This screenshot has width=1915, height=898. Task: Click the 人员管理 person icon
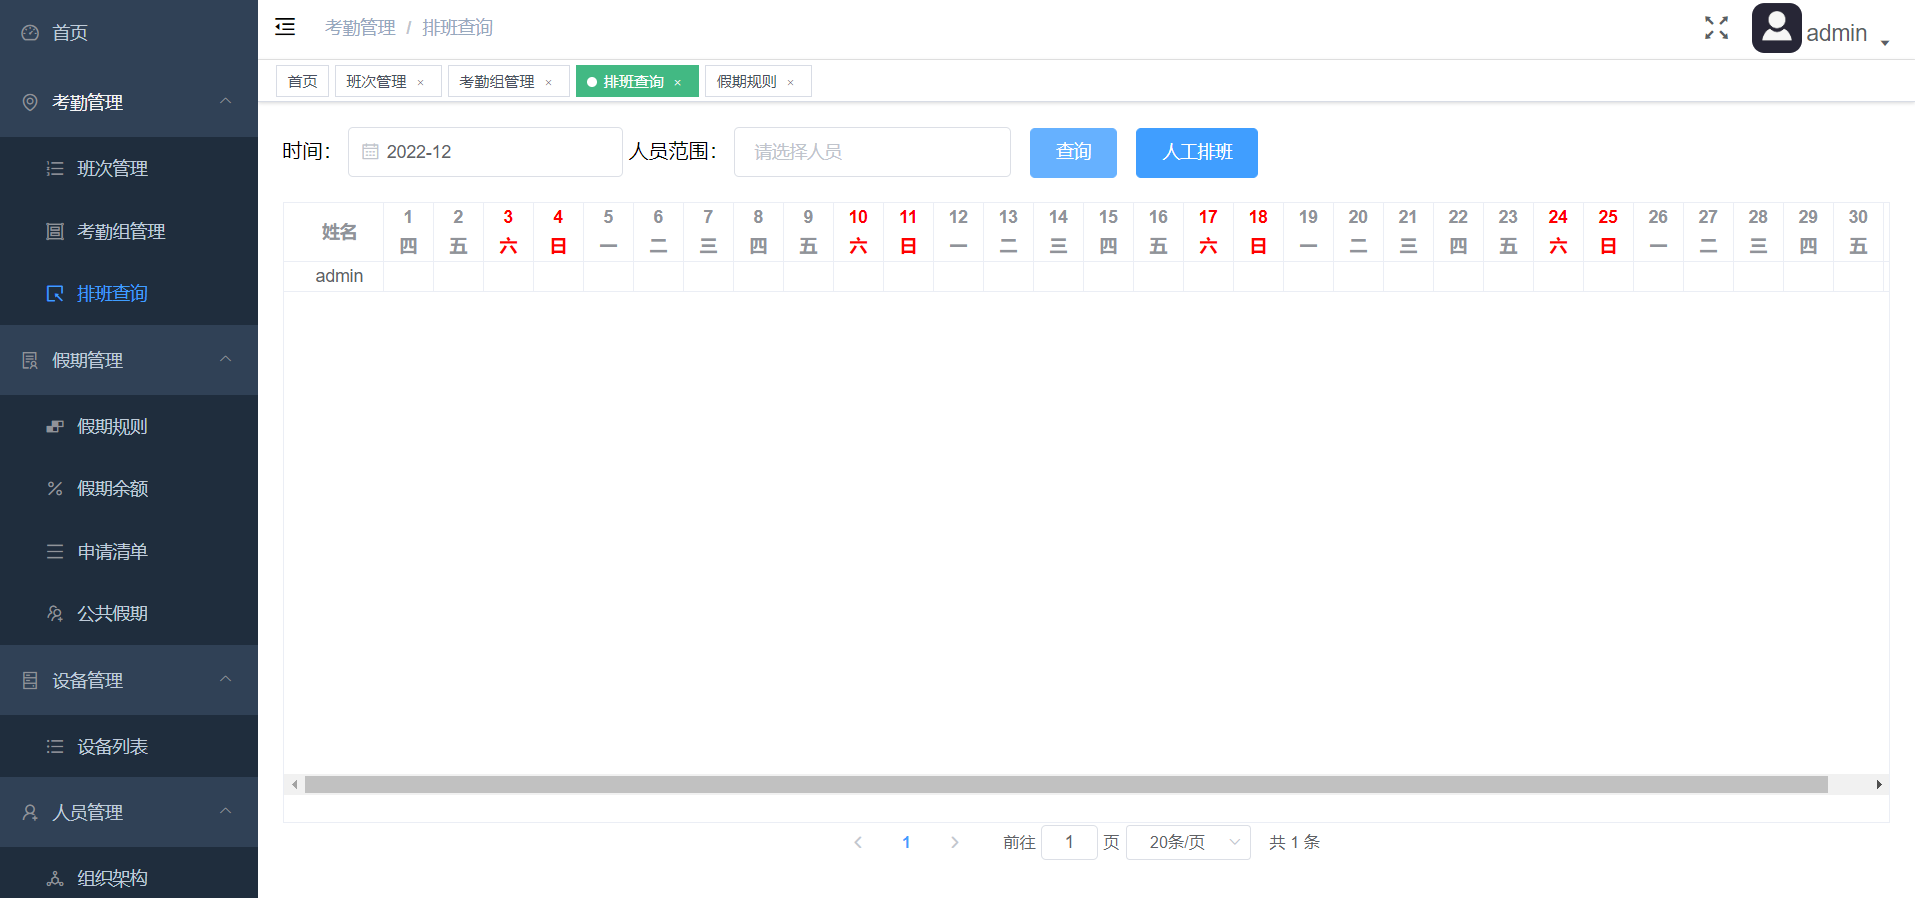click(x=30, y=812)
